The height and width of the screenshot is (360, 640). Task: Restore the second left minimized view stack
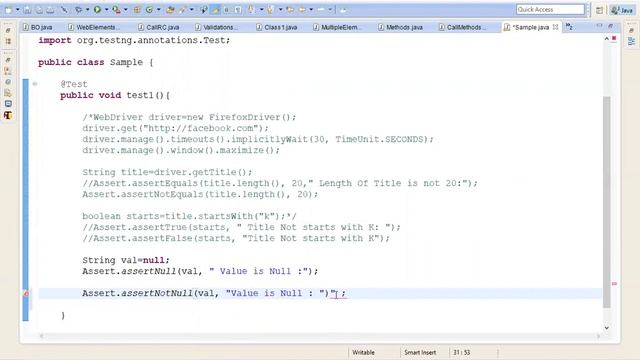pos(8,60)
